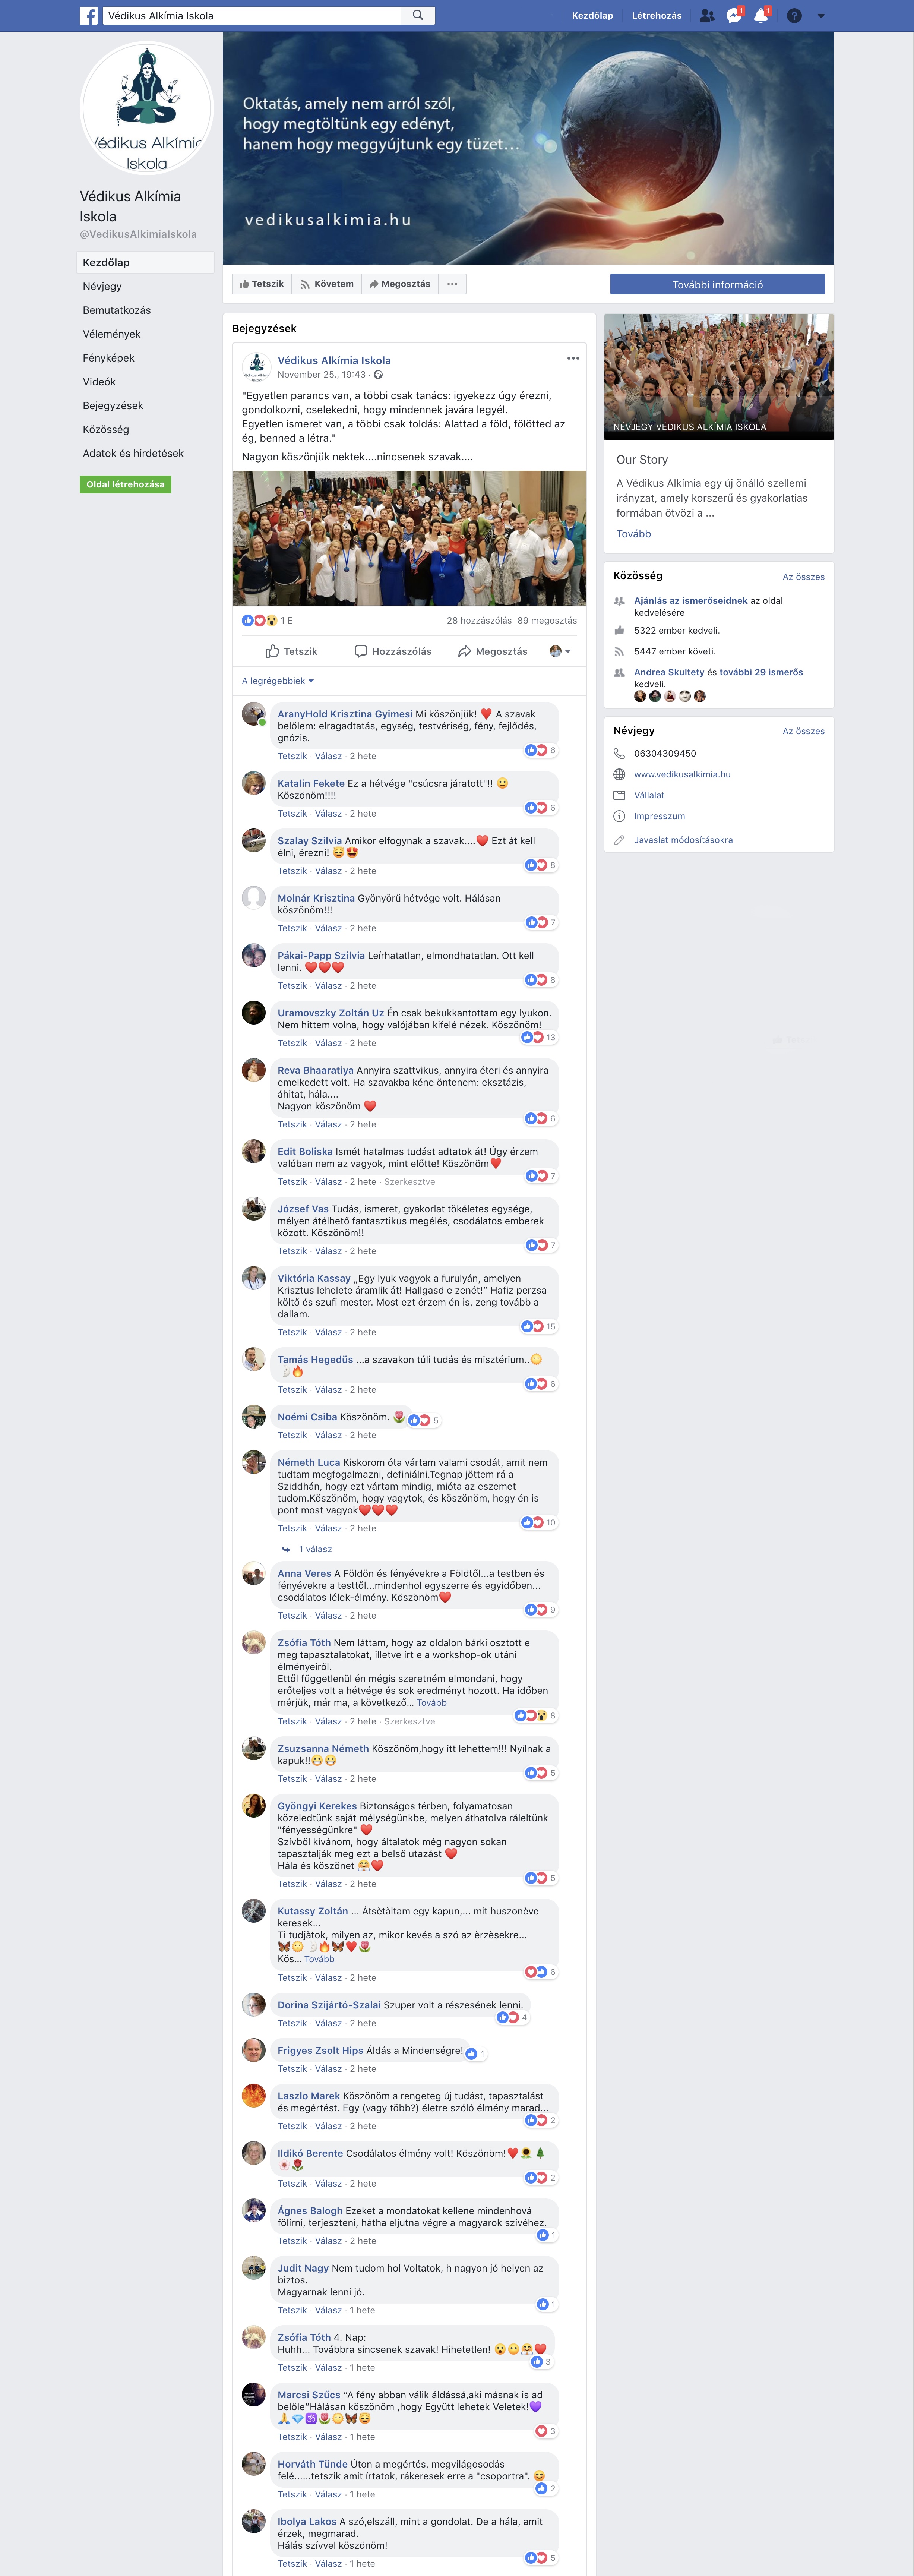Open the Messenger icon in top bar
The width and height of the screenshot is (914, 2576).
click(x=734, y=15)
